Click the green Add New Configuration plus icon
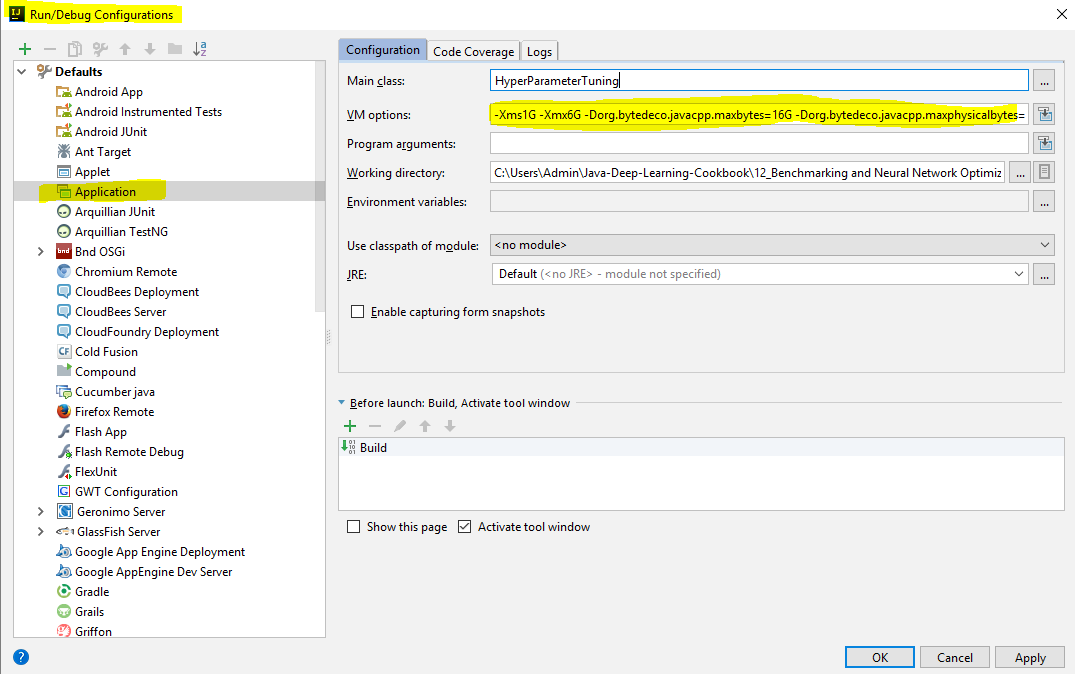 coord(25,49)
